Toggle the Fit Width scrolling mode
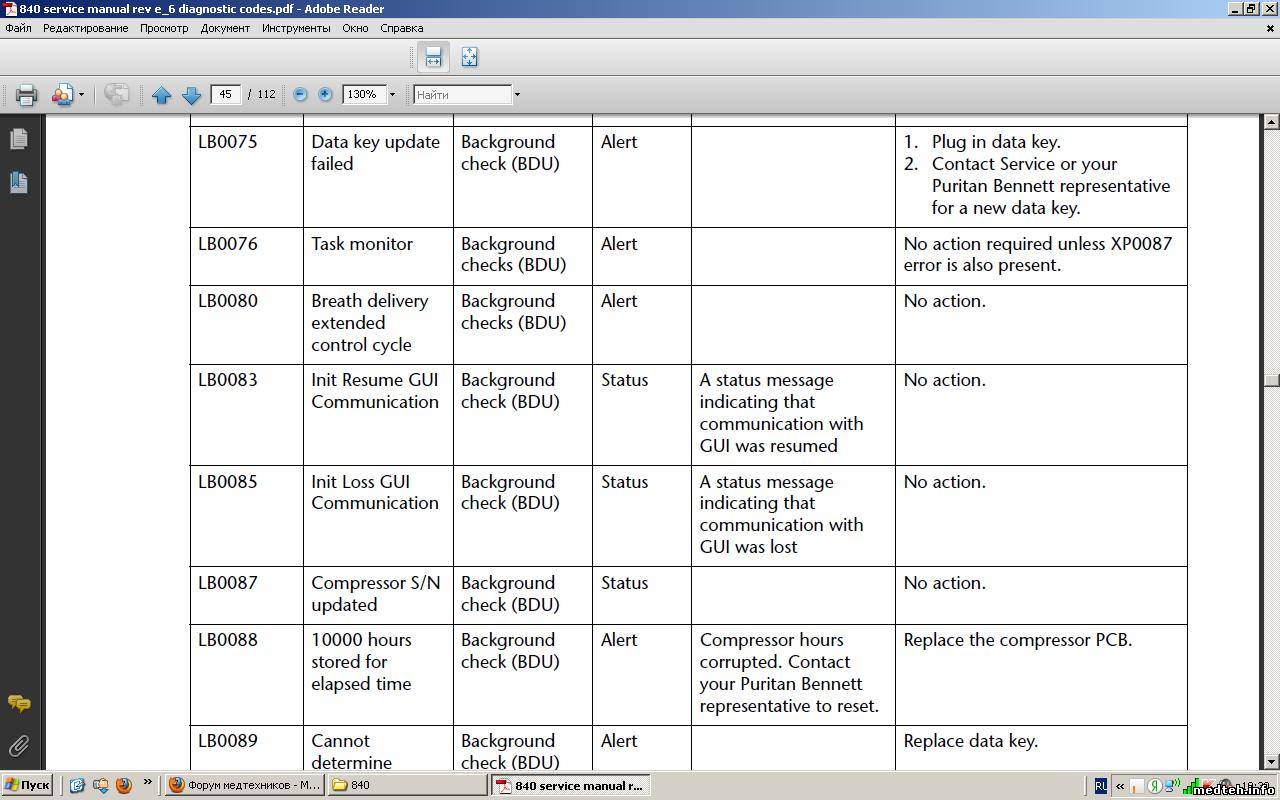This screenshot has width=1280, height=800. pyautogui.click(x=433, y=57)
